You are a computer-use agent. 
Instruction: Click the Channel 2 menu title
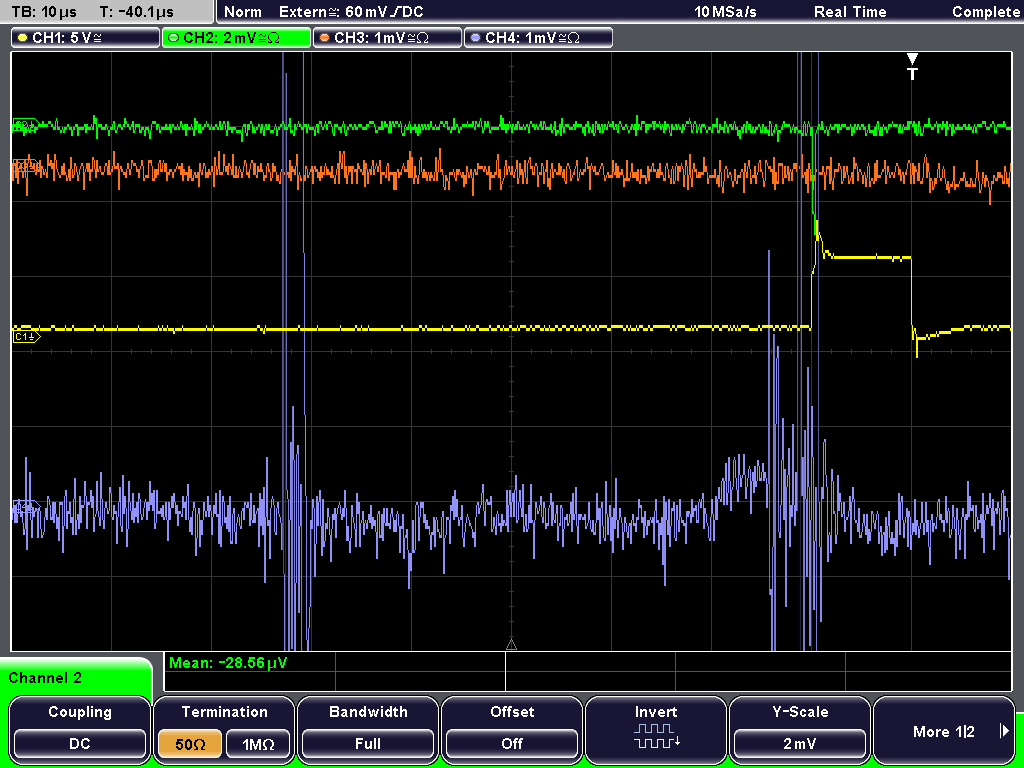pyautogui.click(x=45, y=678)
